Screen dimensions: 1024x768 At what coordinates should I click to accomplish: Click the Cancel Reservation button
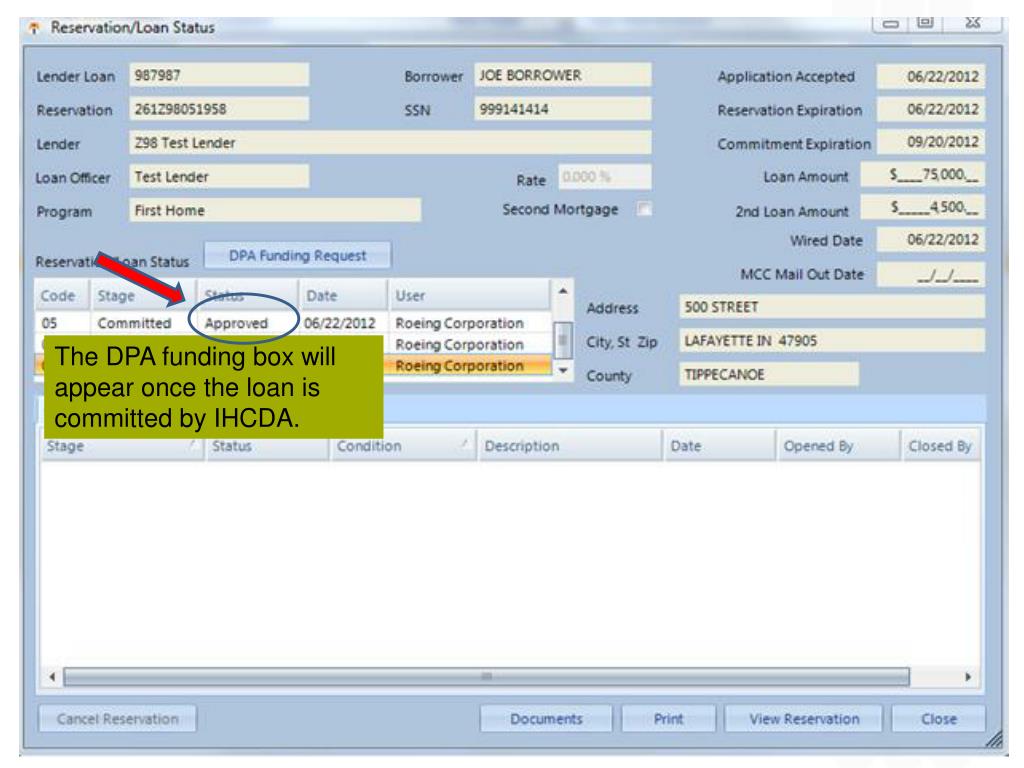[118, 718]
